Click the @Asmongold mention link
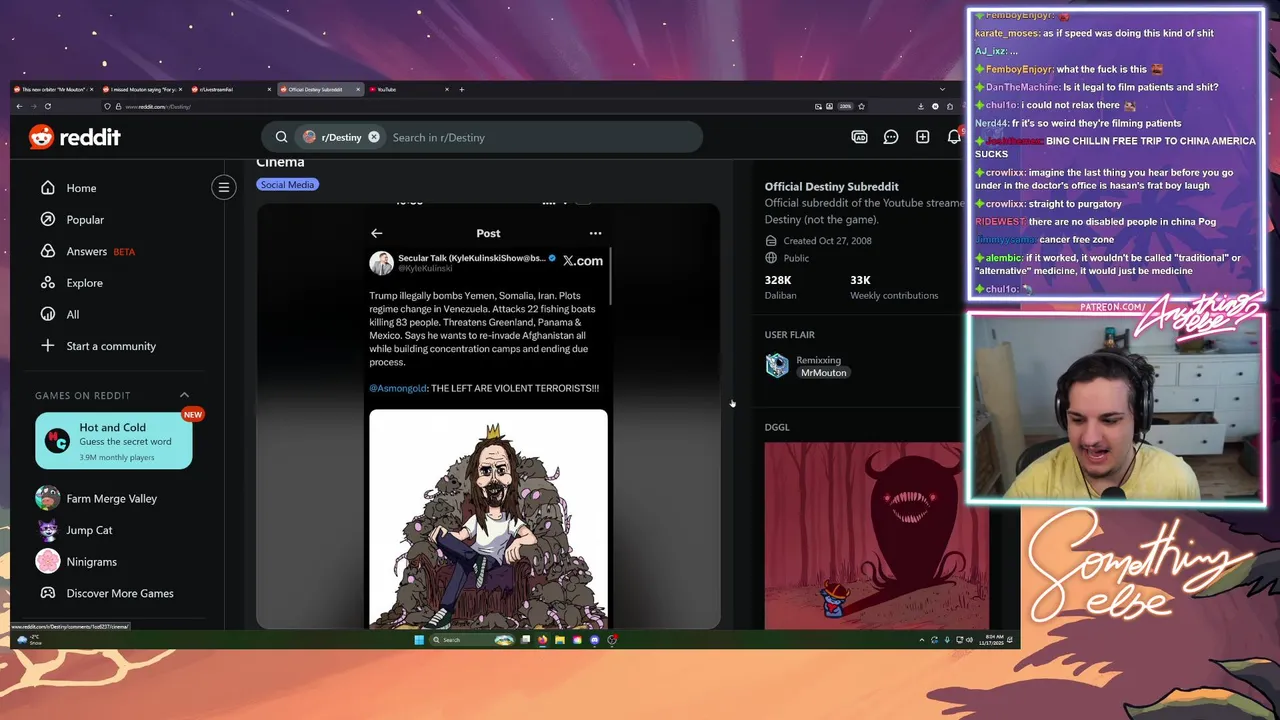This screenshot has width=1280, height=720. pyautogui.click(x=398, y=388)
